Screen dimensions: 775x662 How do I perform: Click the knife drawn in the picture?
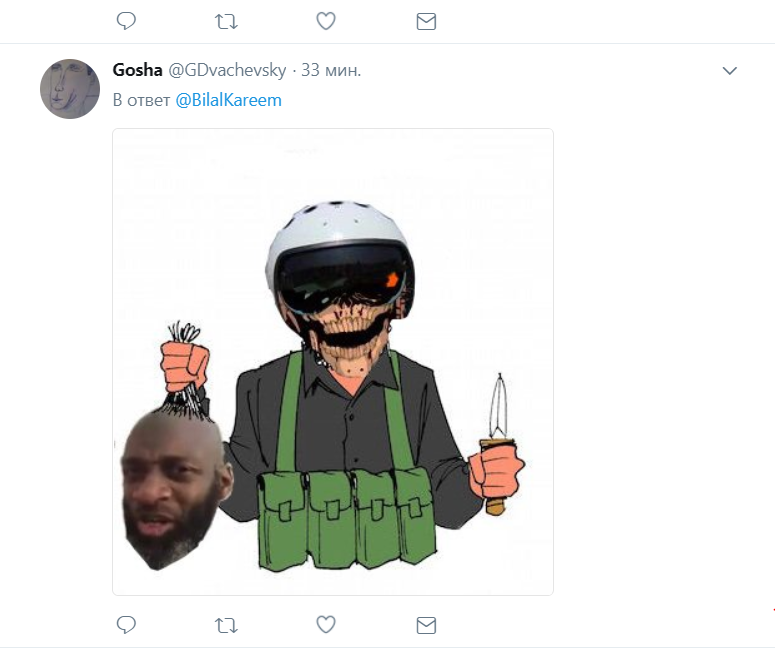[498, 440]
